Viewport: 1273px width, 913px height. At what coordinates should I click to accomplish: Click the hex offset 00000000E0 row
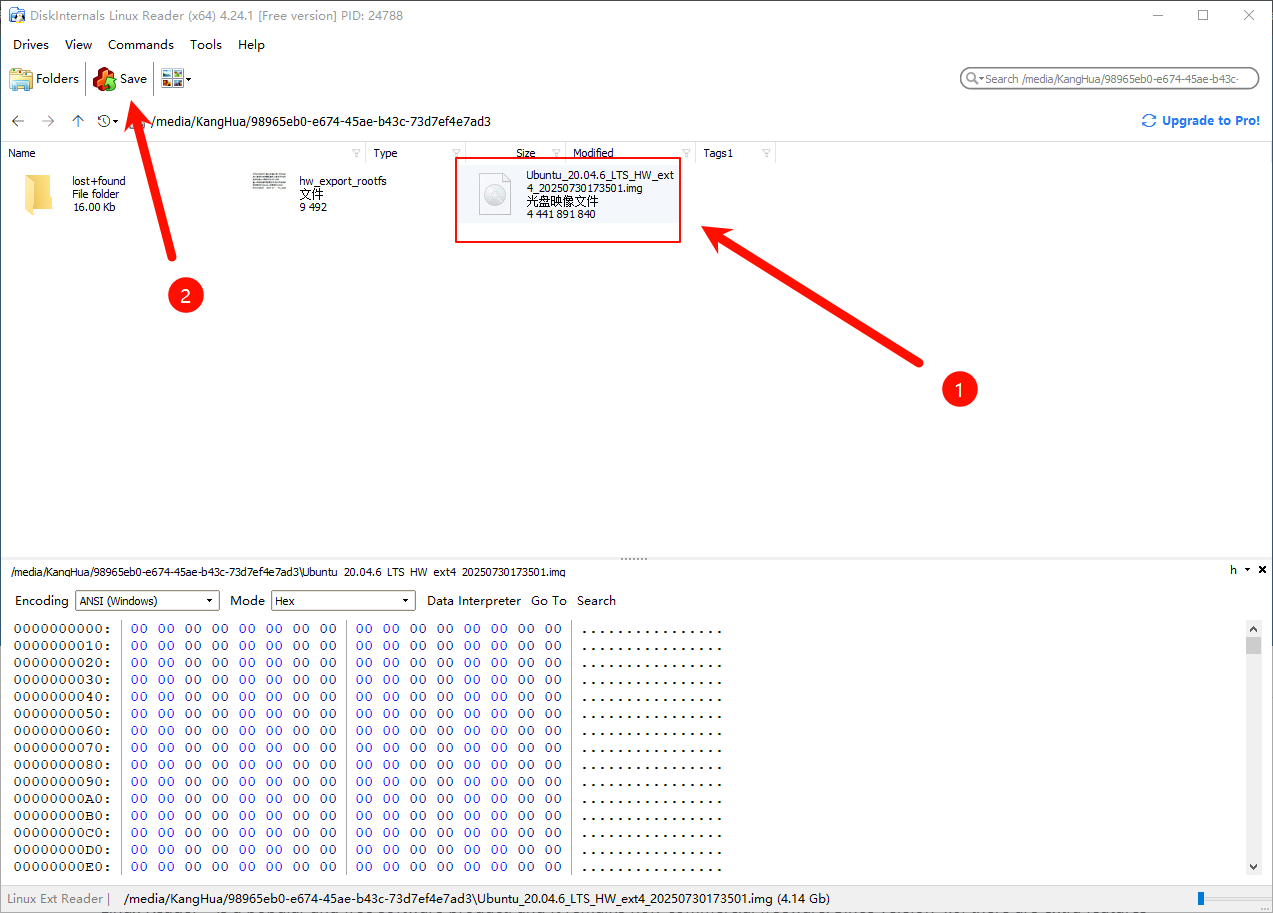[368, 867]
